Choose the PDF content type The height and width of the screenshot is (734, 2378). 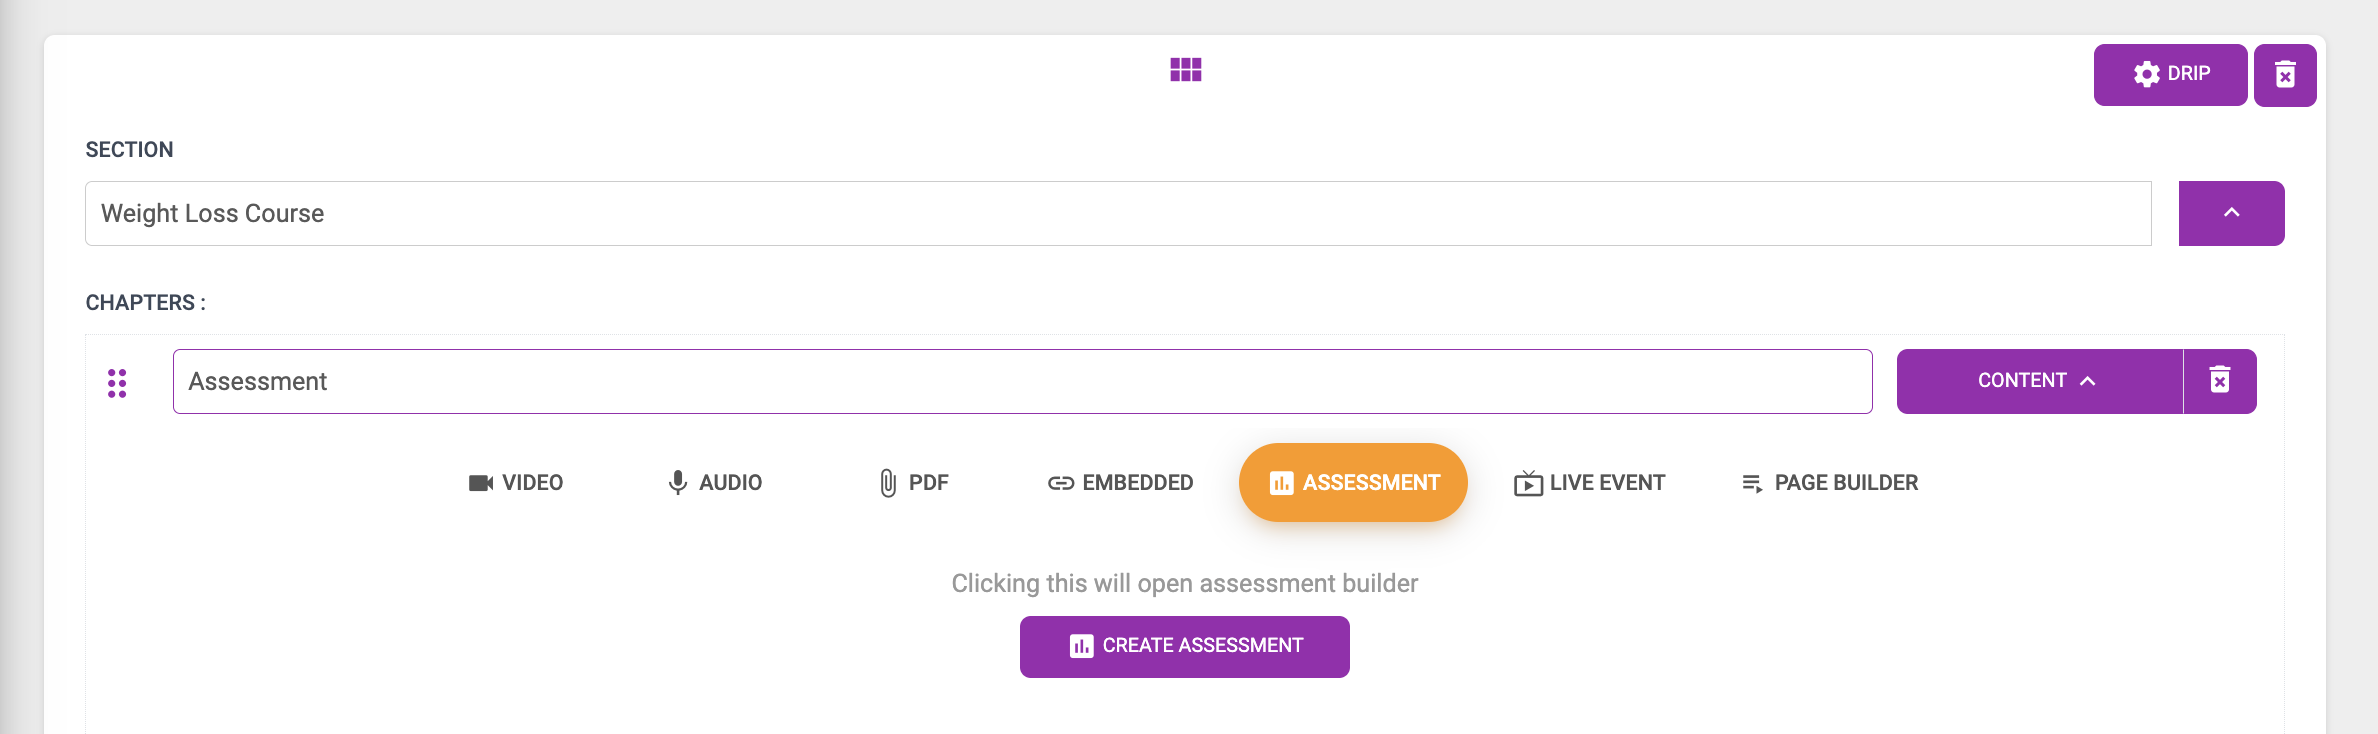(914, 483)
